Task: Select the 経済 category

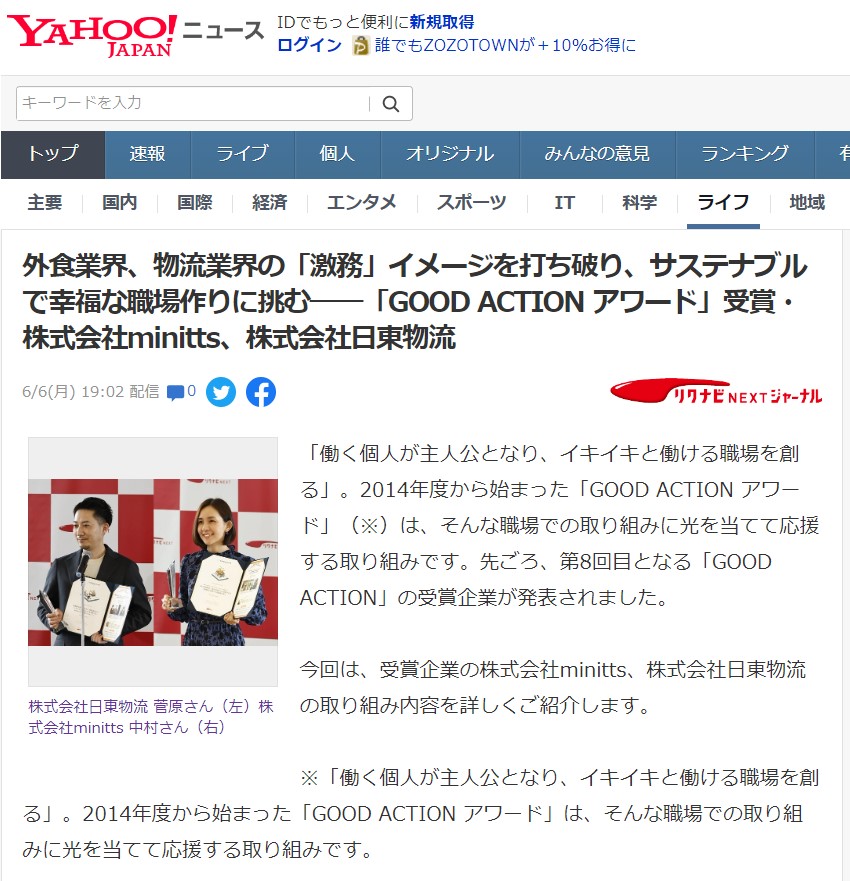Action: [270, 203]
